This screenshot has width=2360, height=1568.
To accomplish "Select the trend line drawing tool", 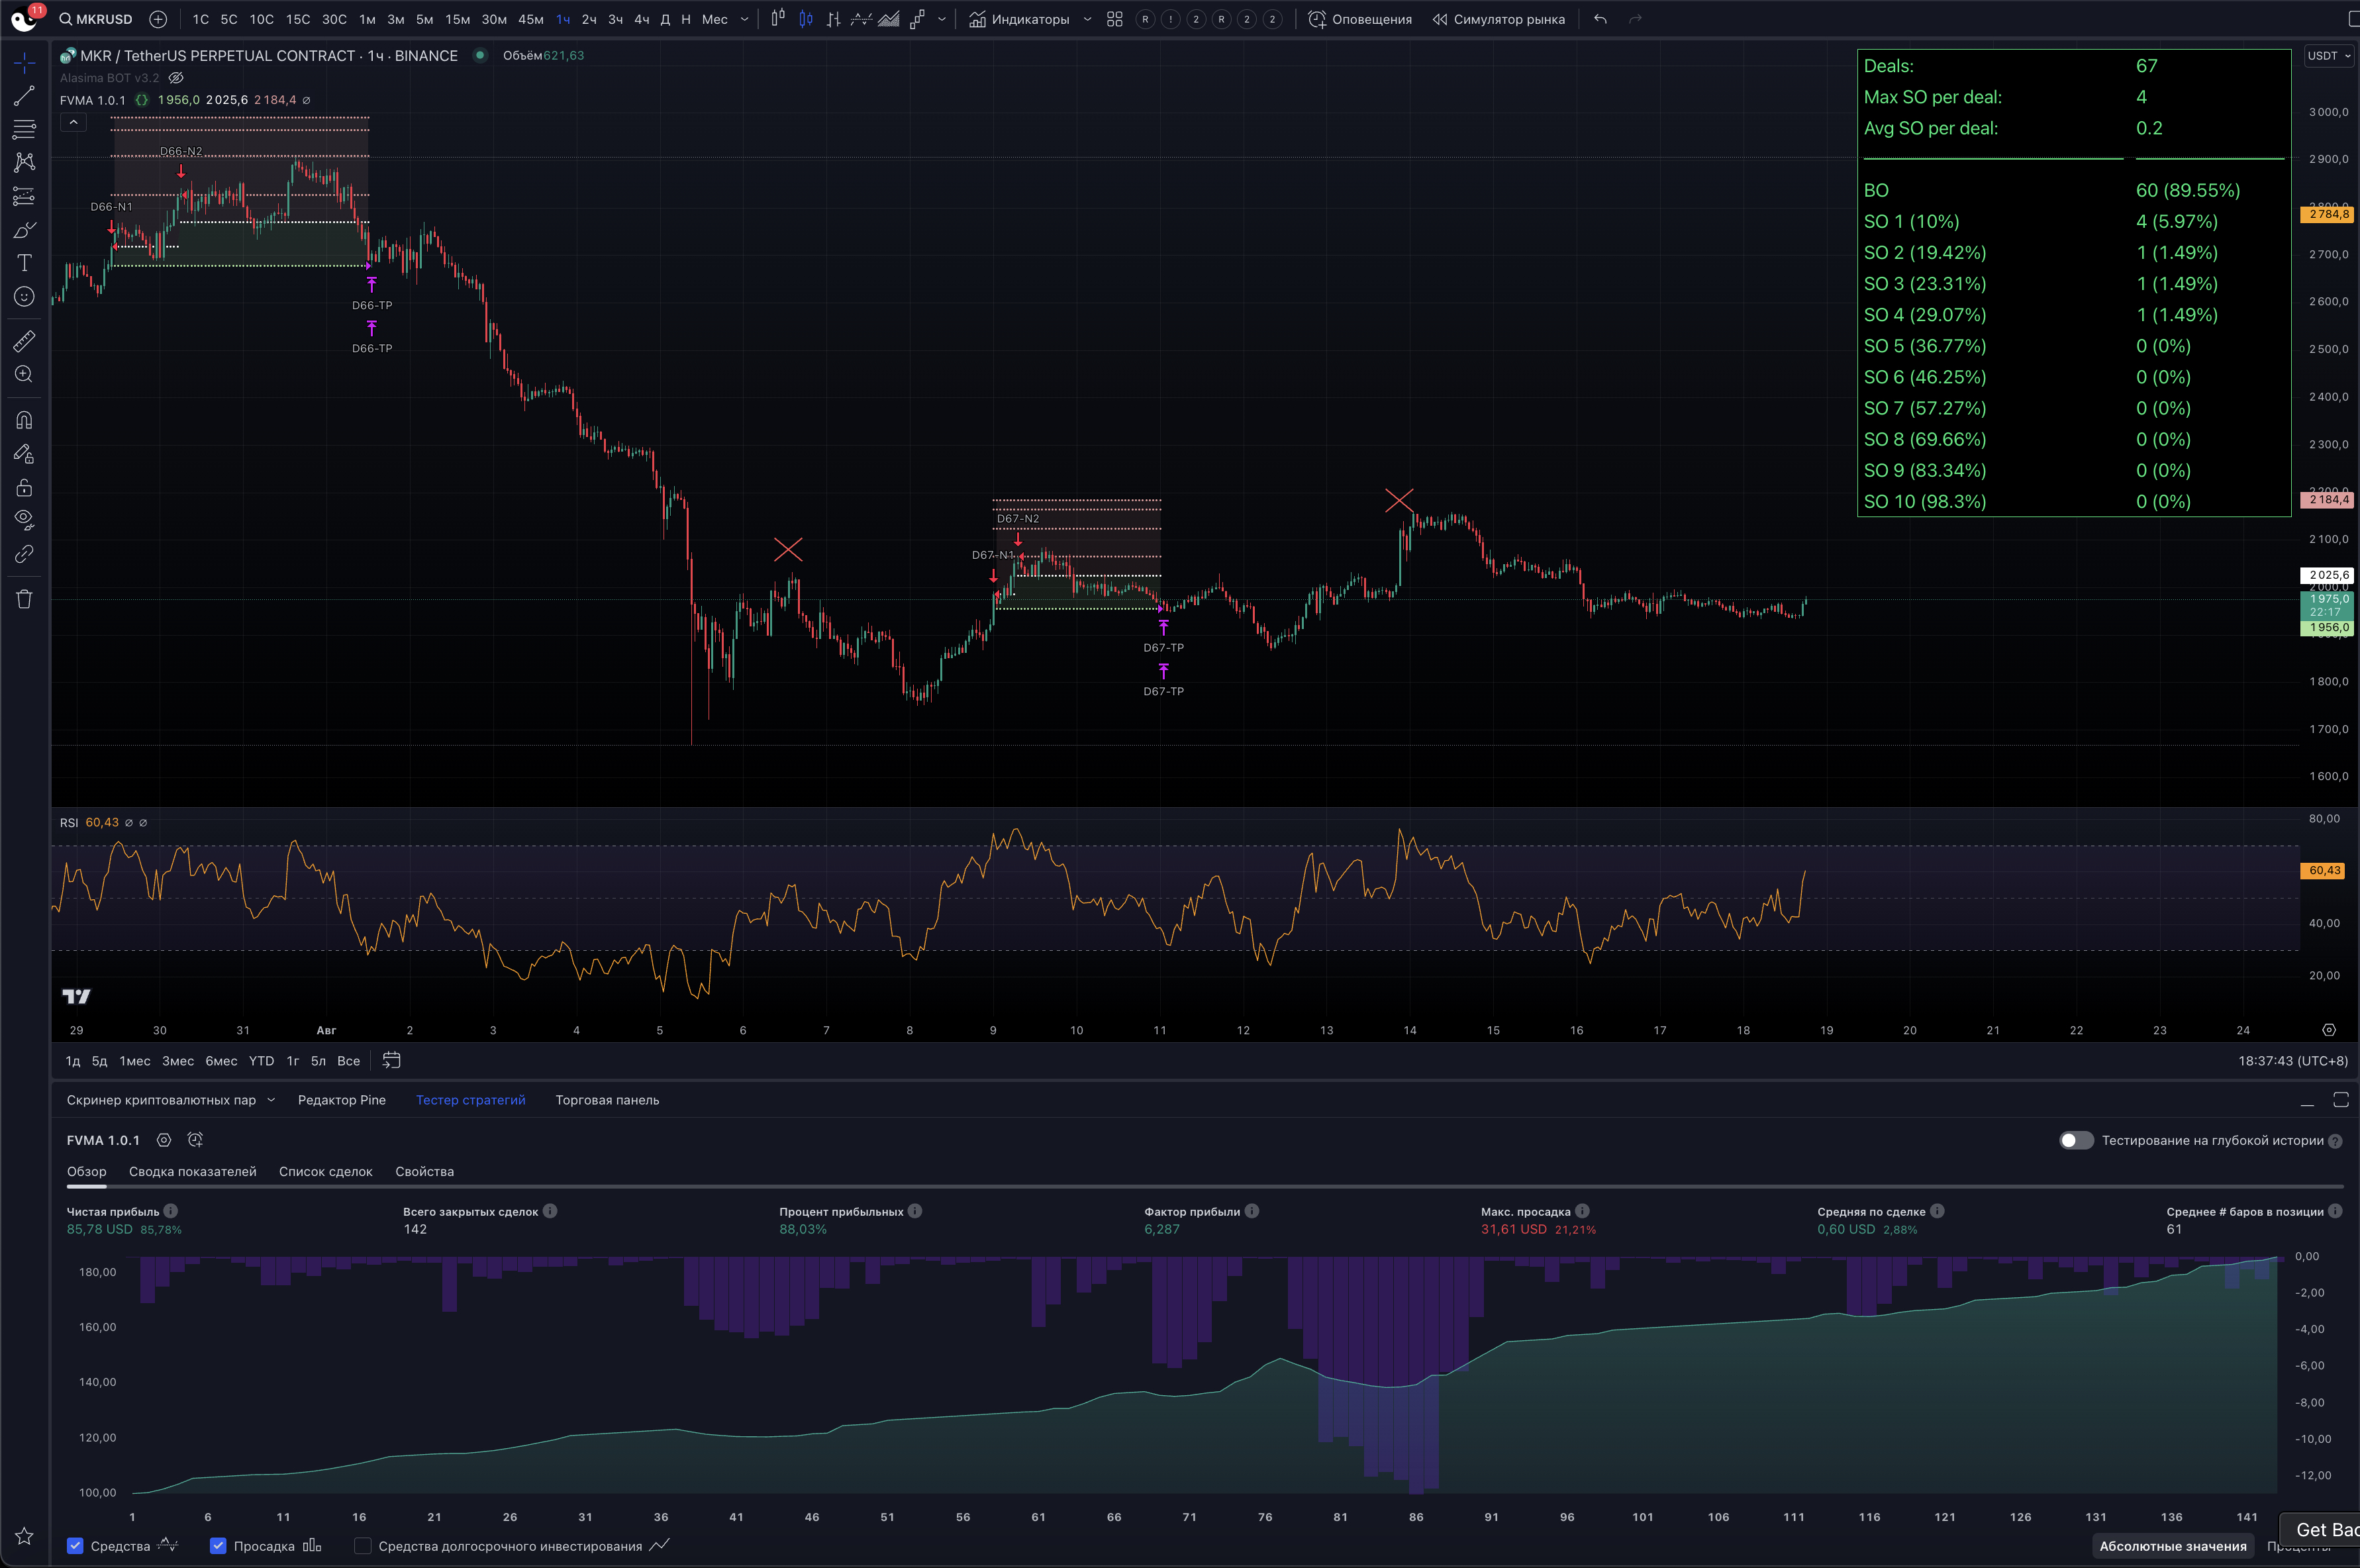I will [x=24, y=96].
